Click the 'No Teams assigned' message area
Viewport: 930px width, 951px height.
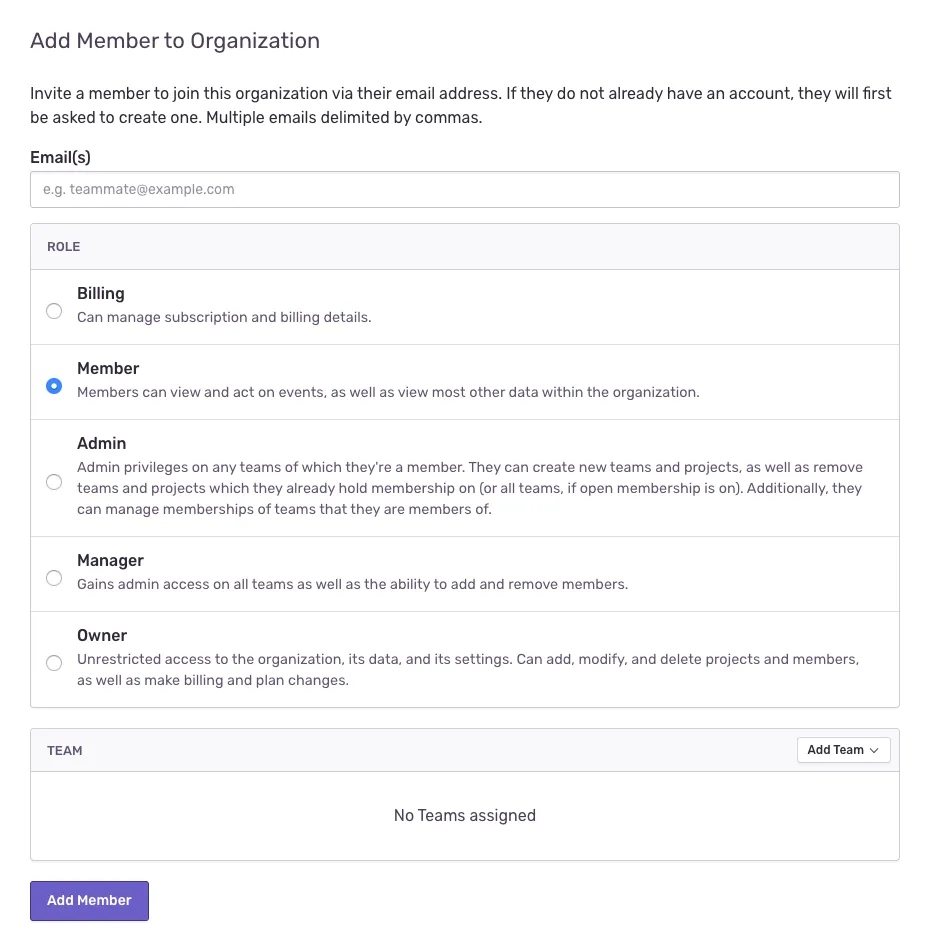(x=465, y=815)
